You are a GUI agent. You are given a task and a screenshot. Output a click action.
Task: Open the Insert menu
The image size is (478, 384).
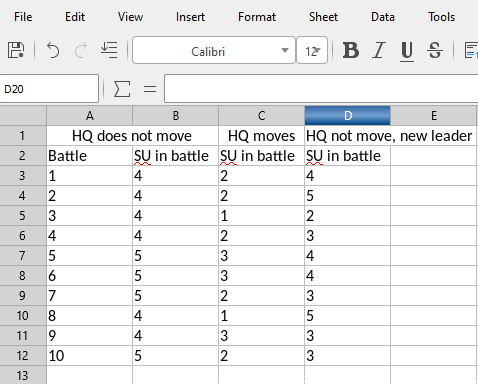pyautogui.click(x=190, y=17)
